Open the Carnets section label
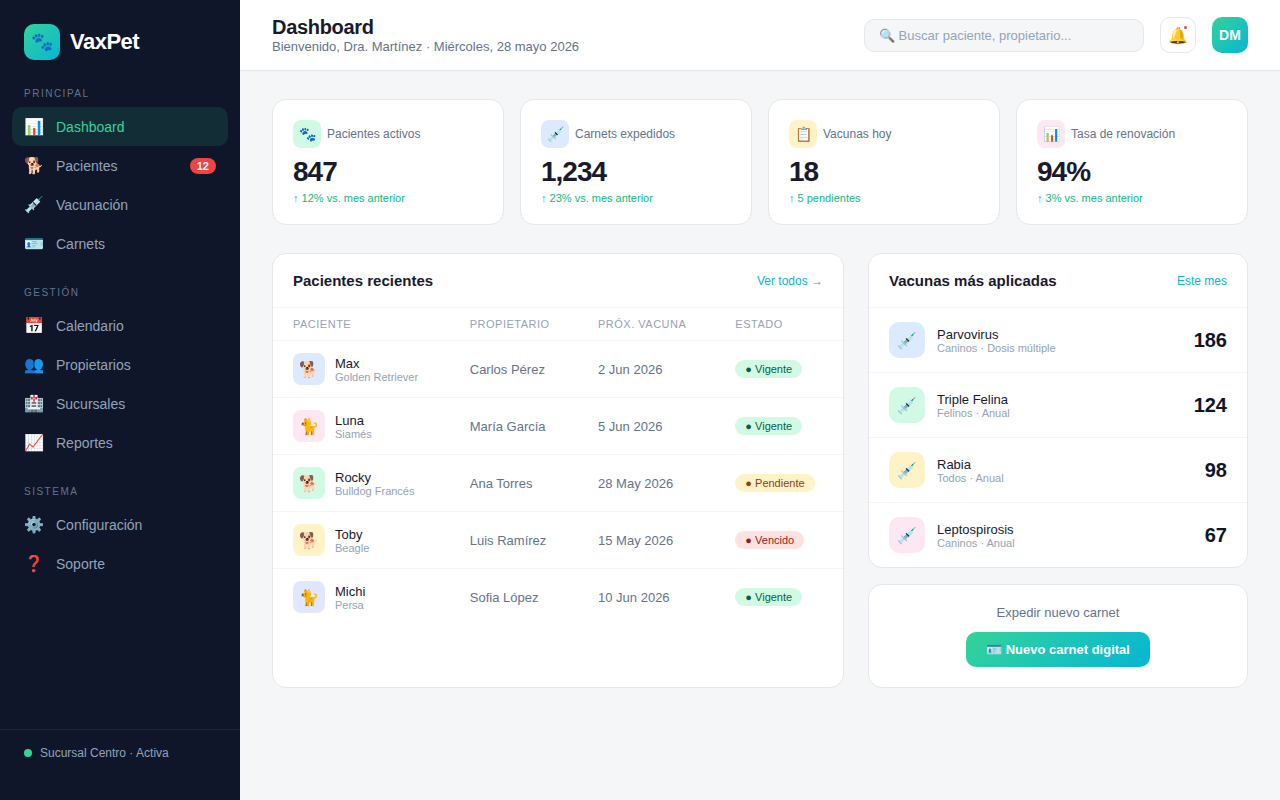This screenshot has width=1280, height=800. click(x=80, y=244)
